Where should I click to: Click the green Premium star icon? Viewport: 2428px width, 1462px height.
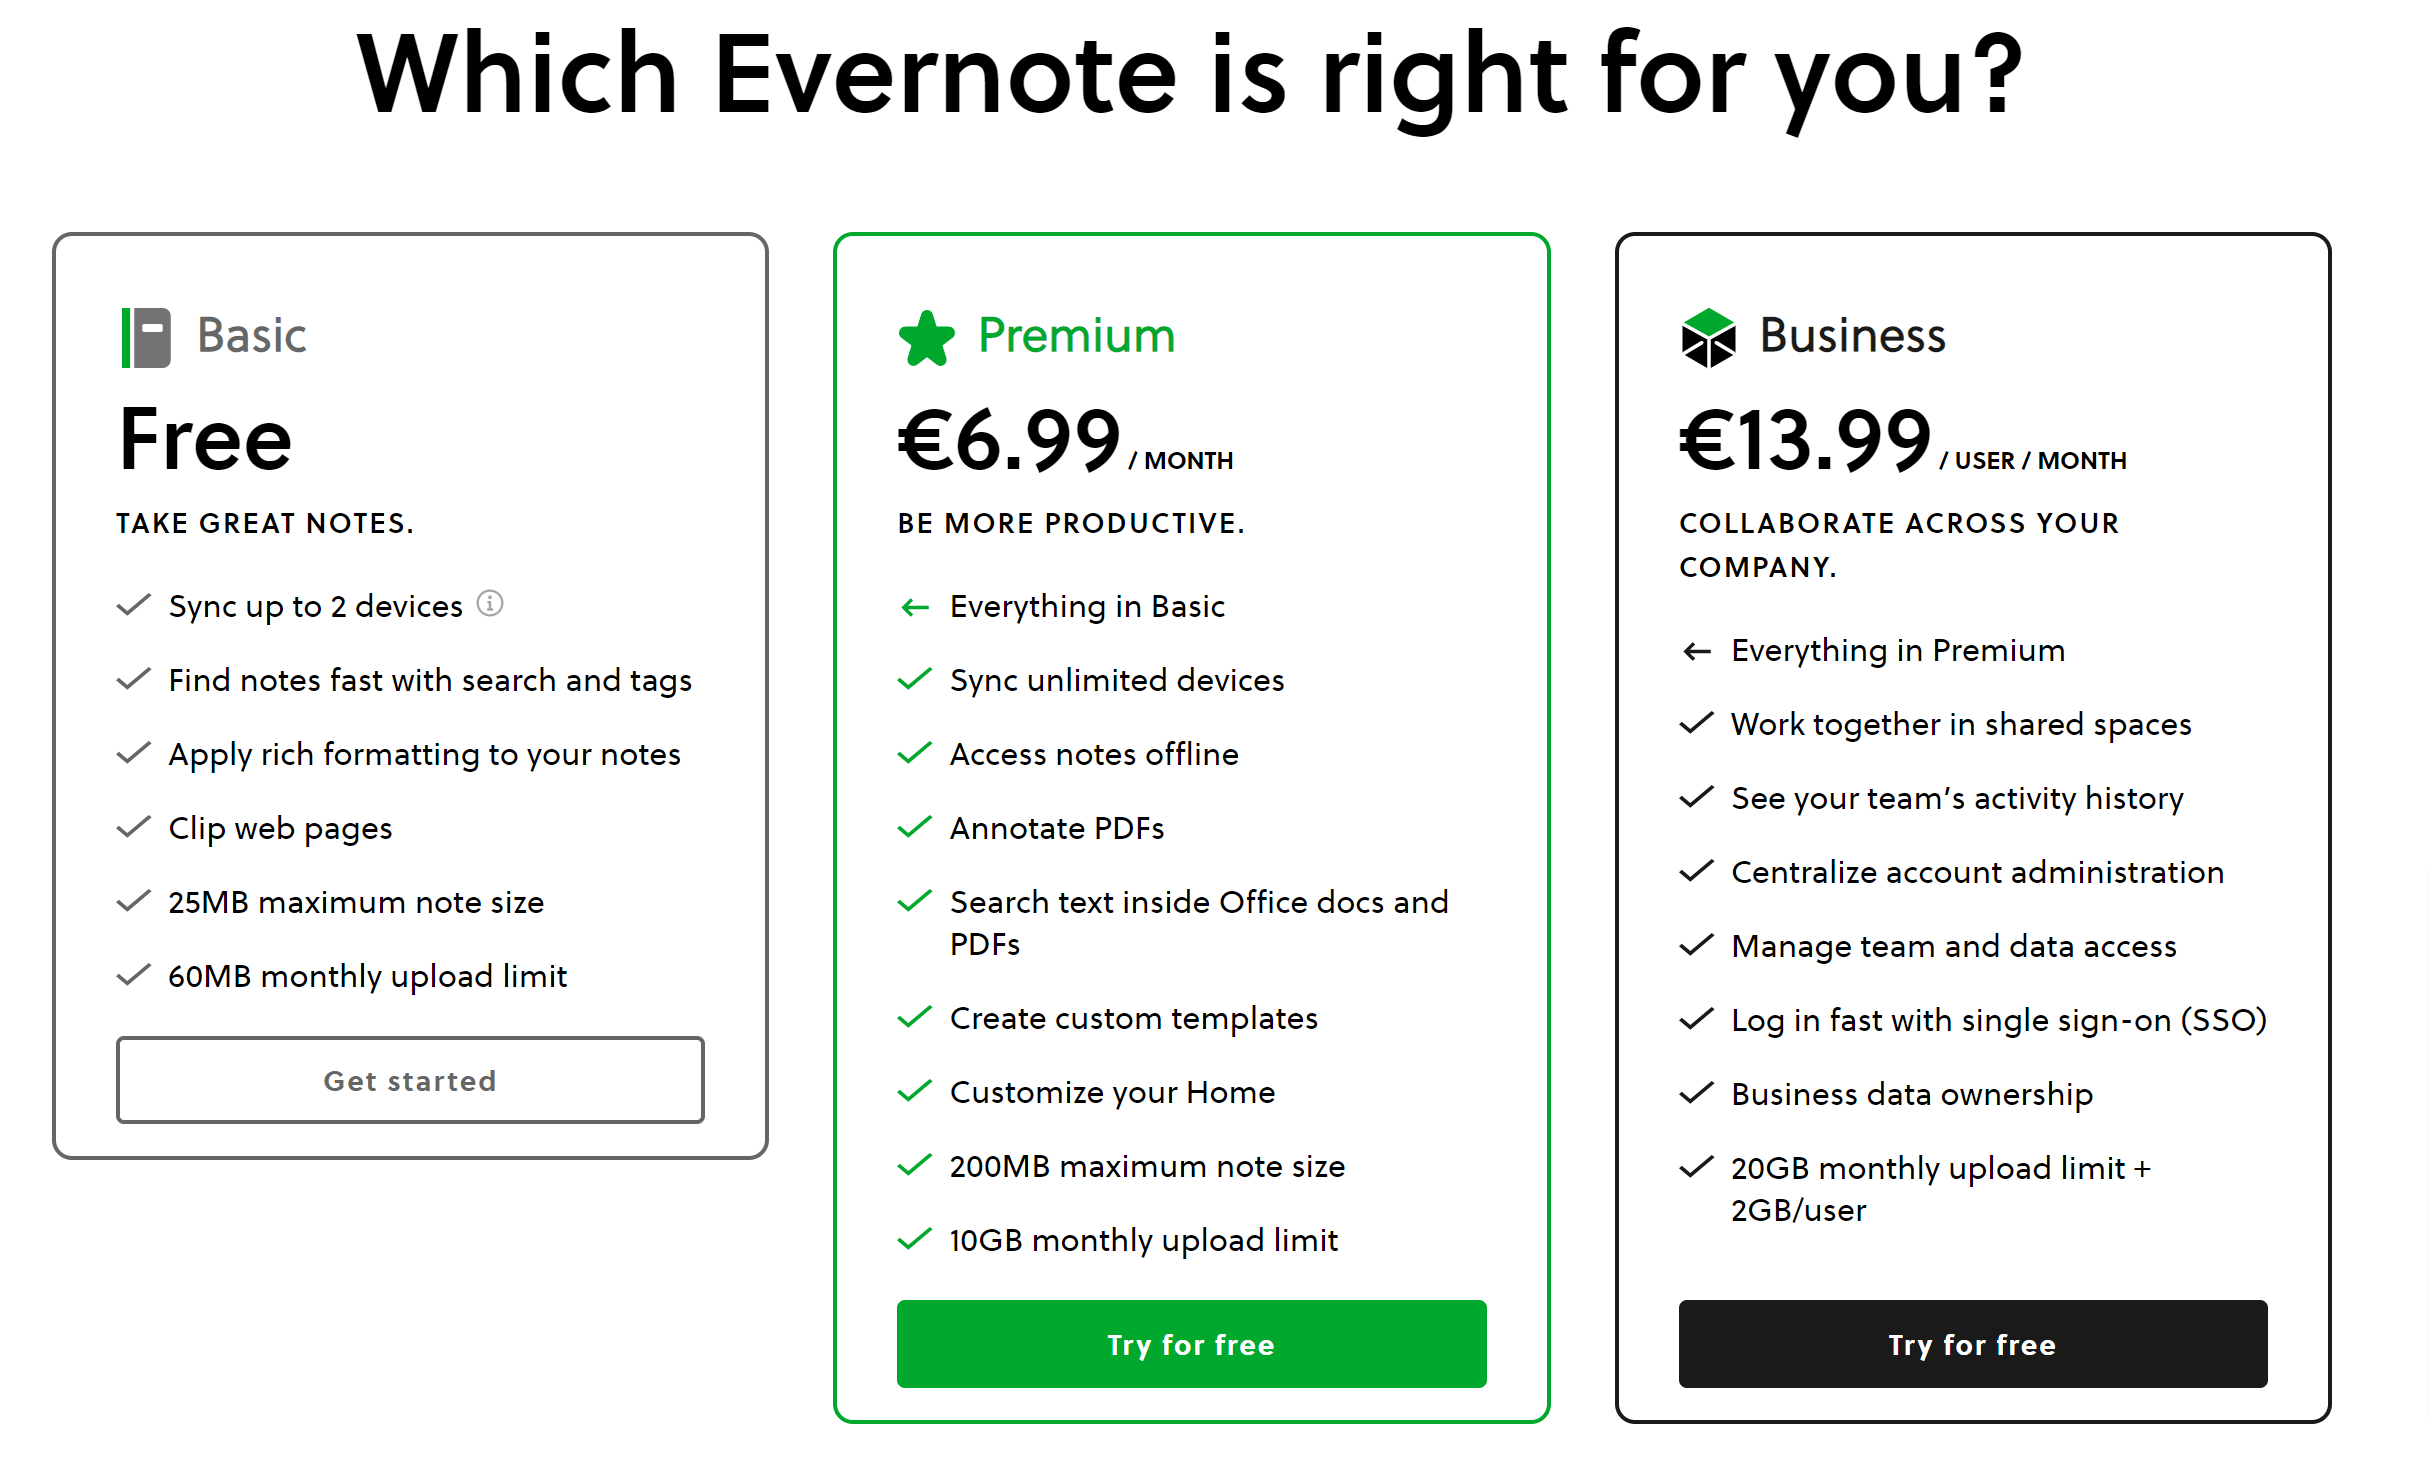click(x=926, y=339)
